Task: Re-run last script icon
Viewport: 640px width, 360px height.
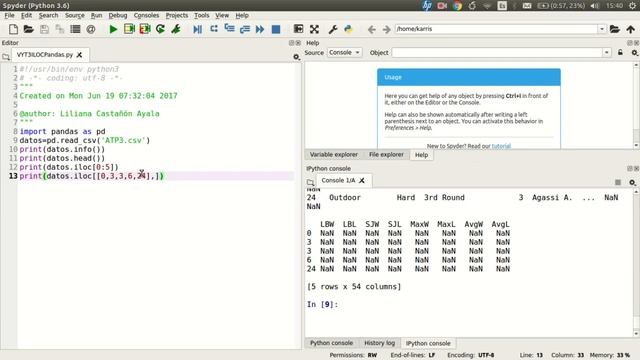Action: [x=160, y=29]
